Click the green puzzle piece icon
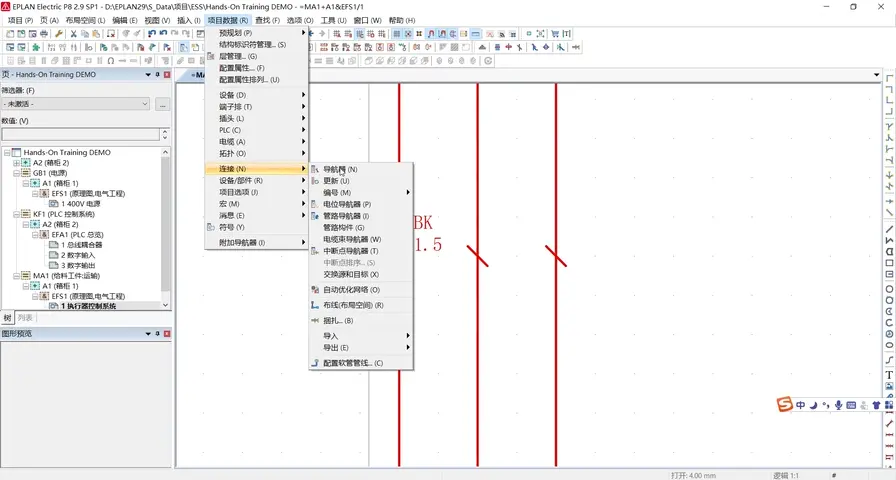 point(36,47)
